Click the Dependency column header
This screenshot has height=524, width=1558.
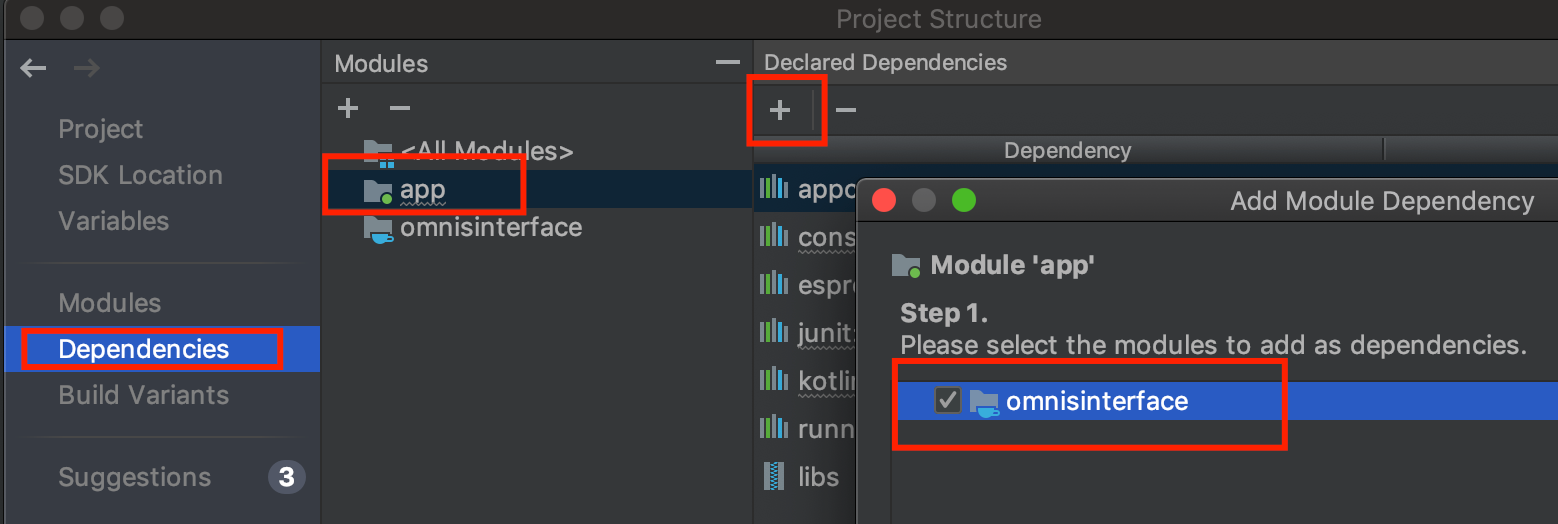point(1067,150)
